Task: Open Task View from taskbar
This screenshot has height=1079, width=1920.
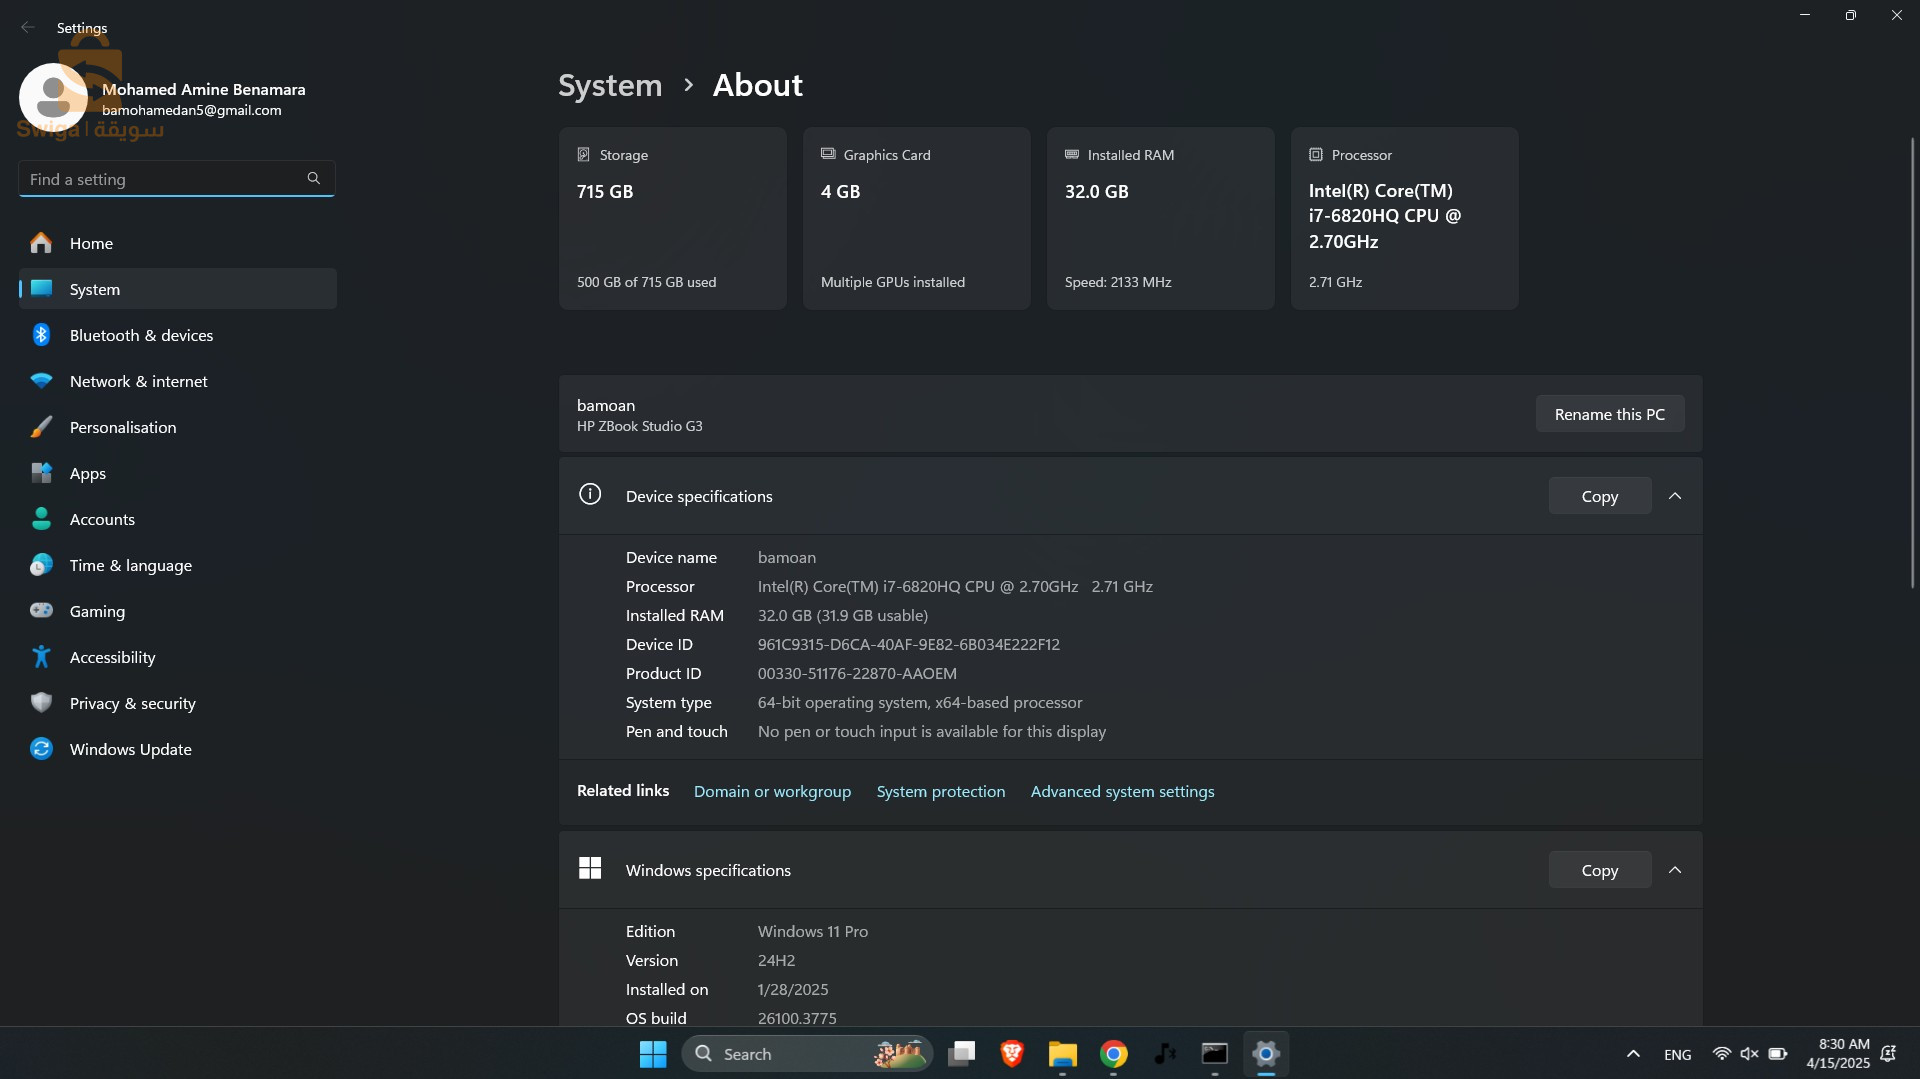Action: tap(962, 1054)
